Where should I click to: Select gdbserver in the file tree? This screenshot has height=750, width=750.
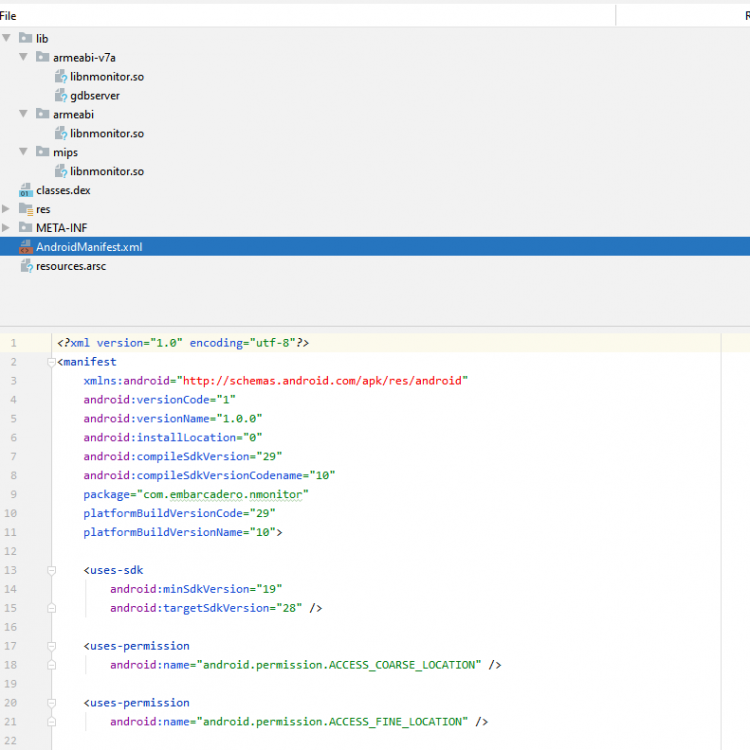[x=95, y=96]
